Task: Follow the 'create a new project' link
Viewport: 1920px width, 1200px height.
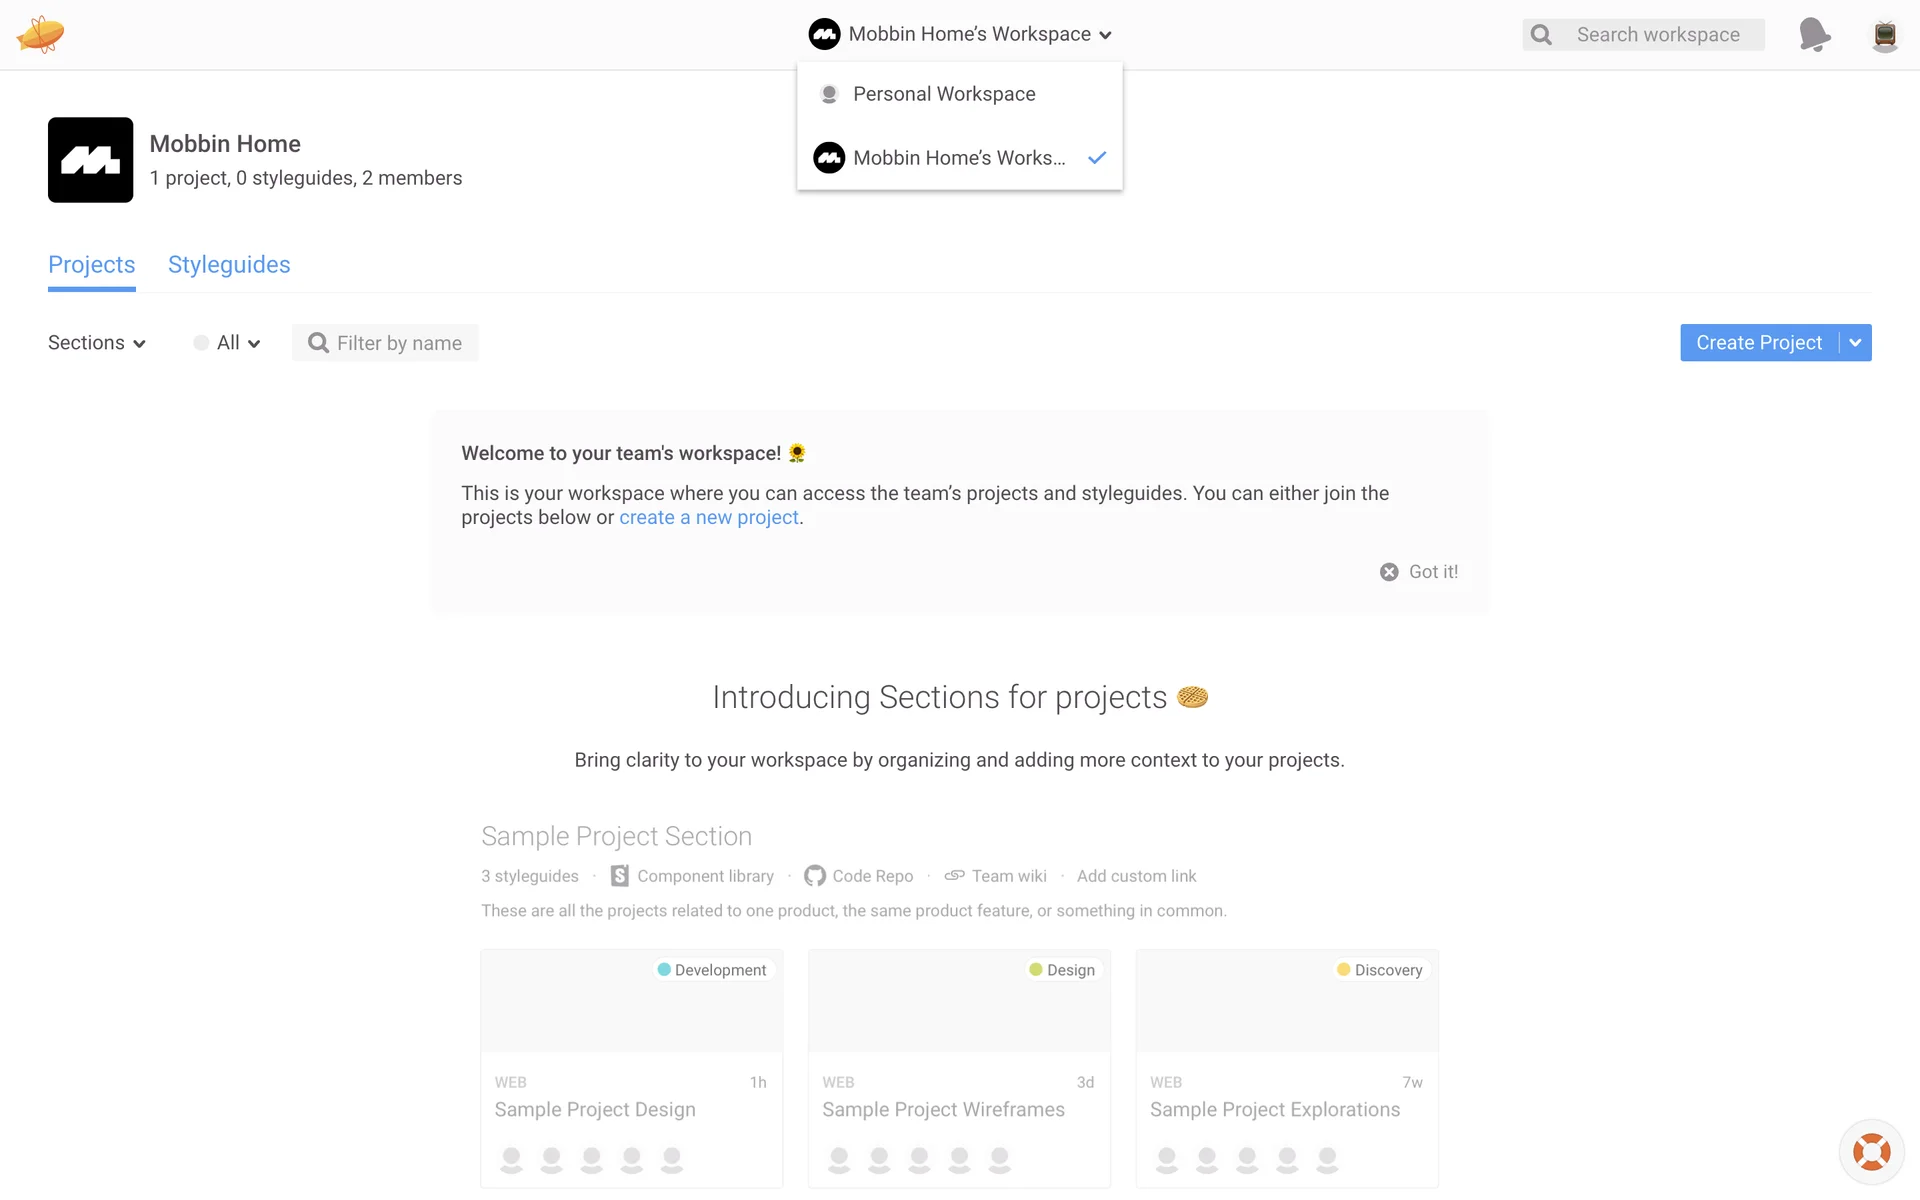Action: click(708, 518)
